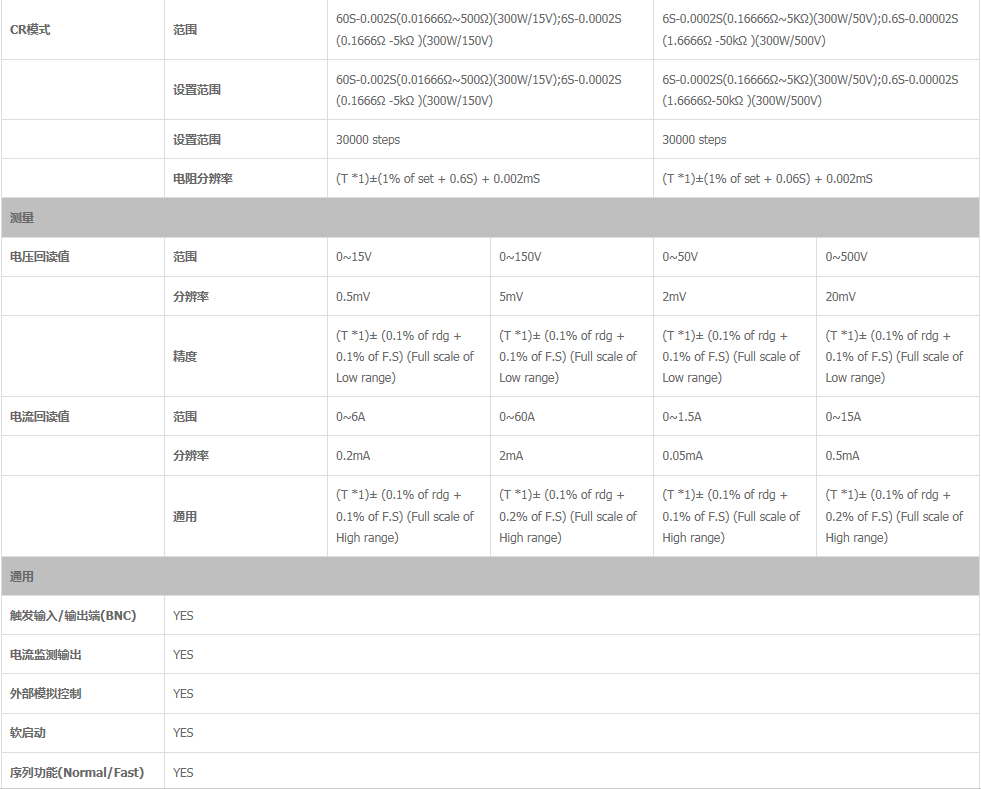This screenshot has width=981, height=789.
Task: Select the 测量 gray section header
Action: pos(490,217)
